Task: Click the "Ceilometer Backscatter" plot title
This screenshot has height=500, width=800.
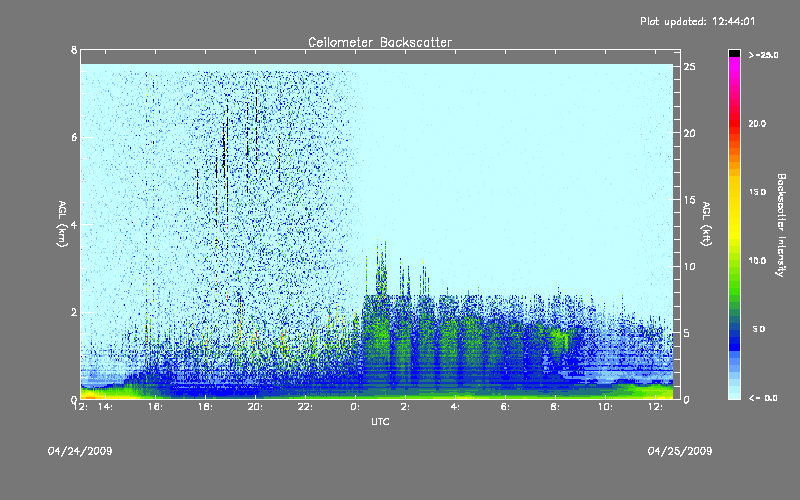Action: [380, 42]
